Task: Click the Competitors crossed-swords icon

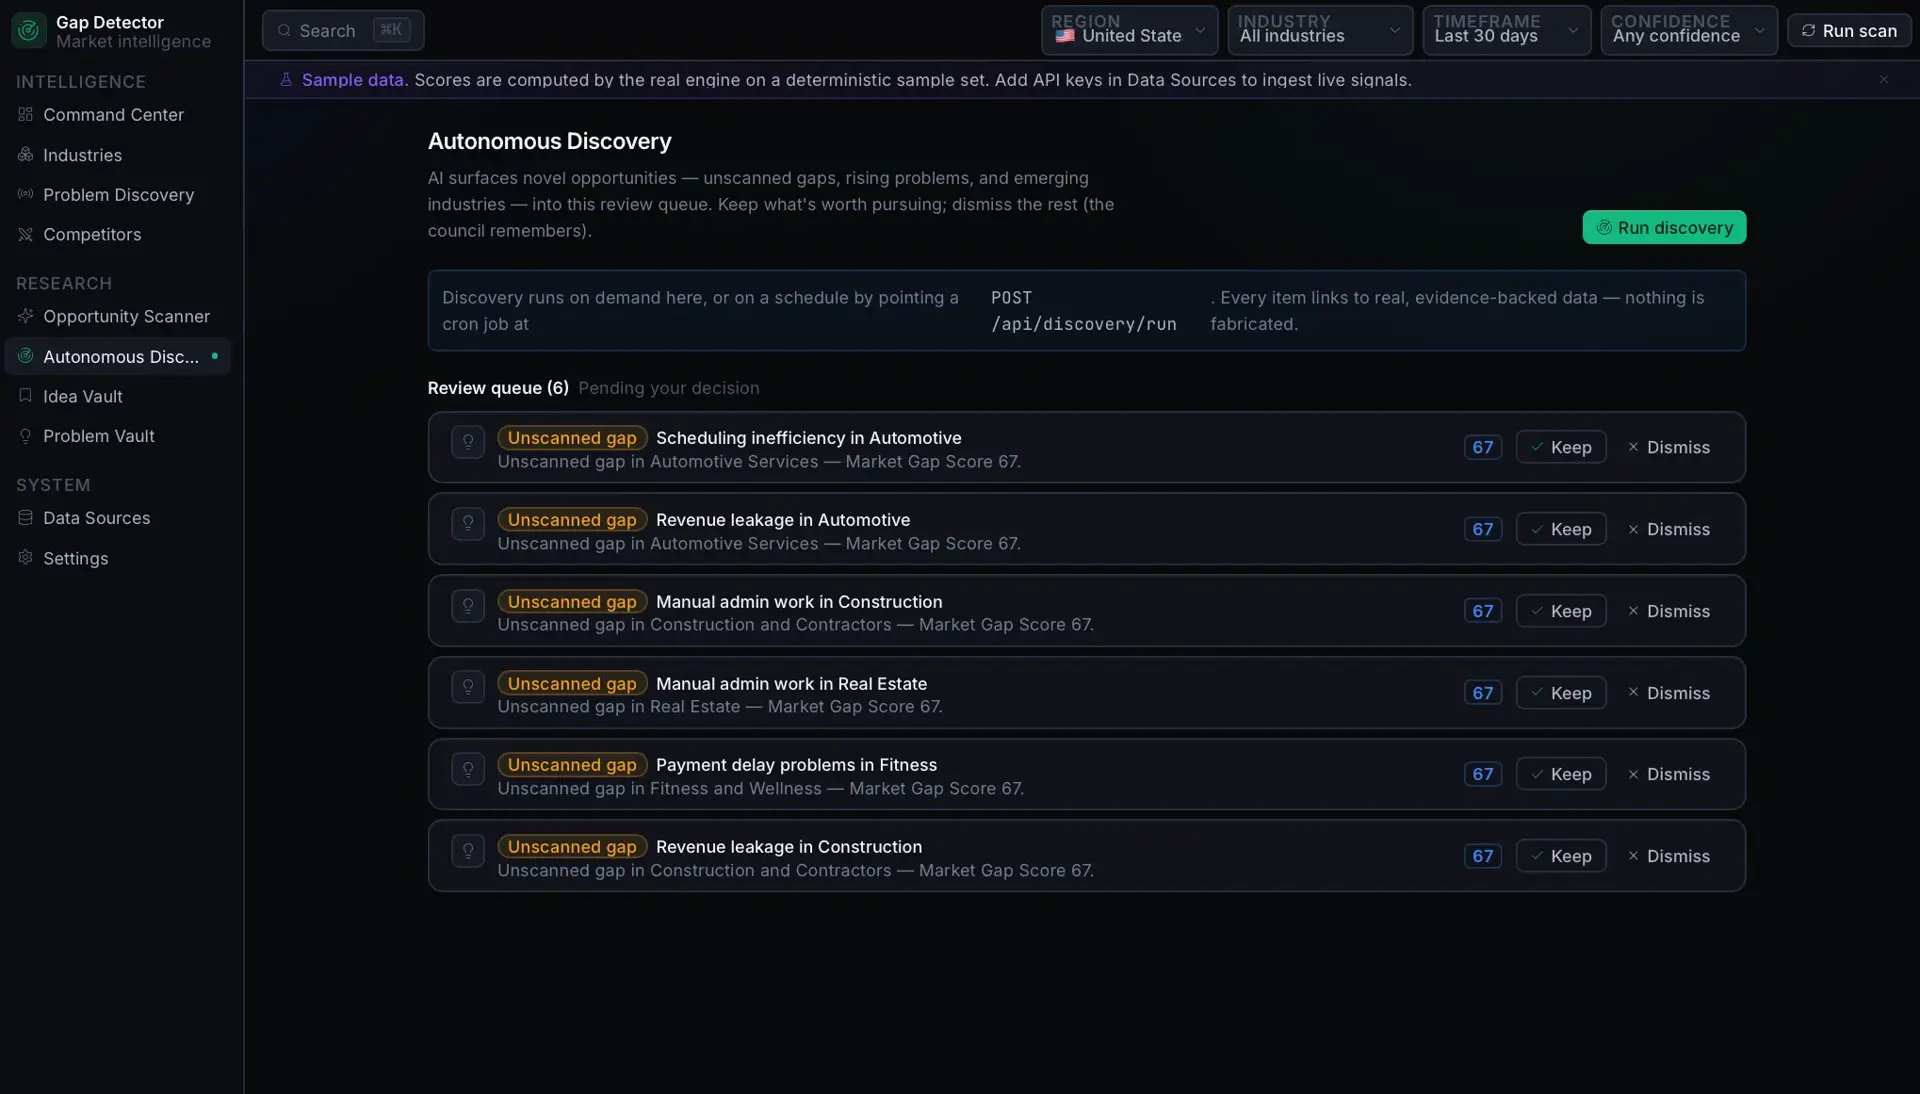Action: [25, 234]
